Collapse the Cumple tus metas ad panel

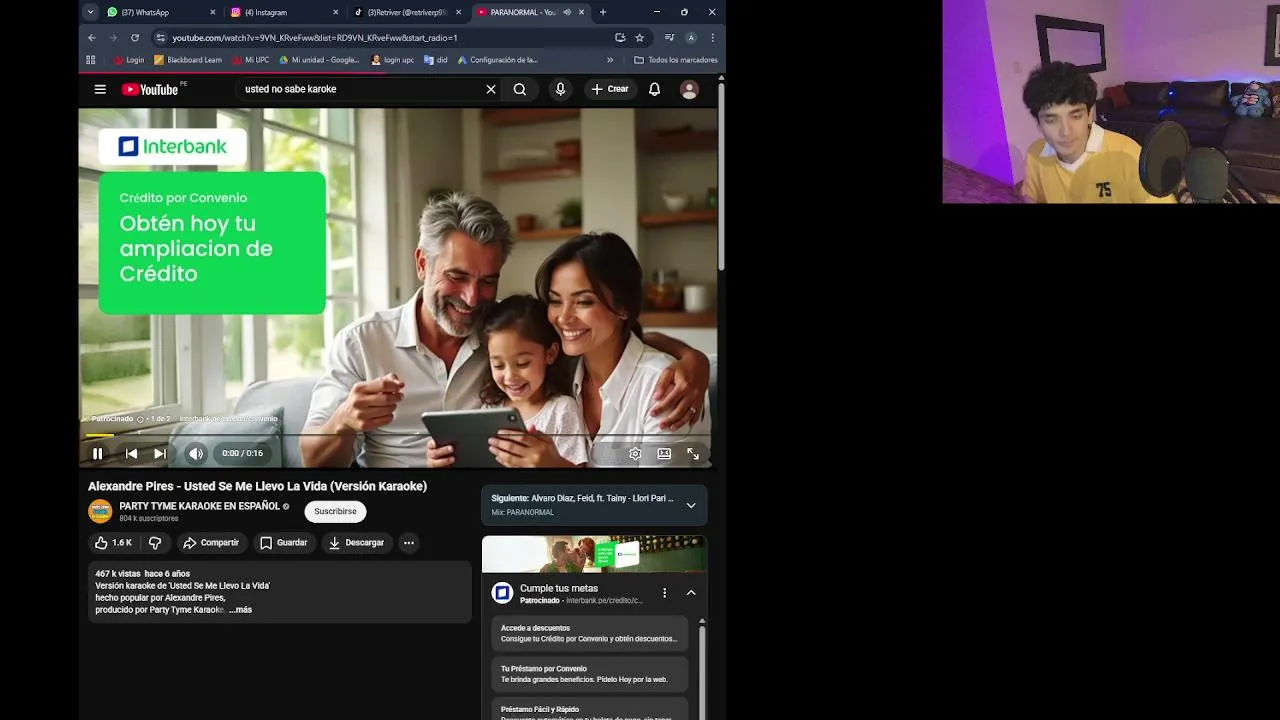coord(691,593)
